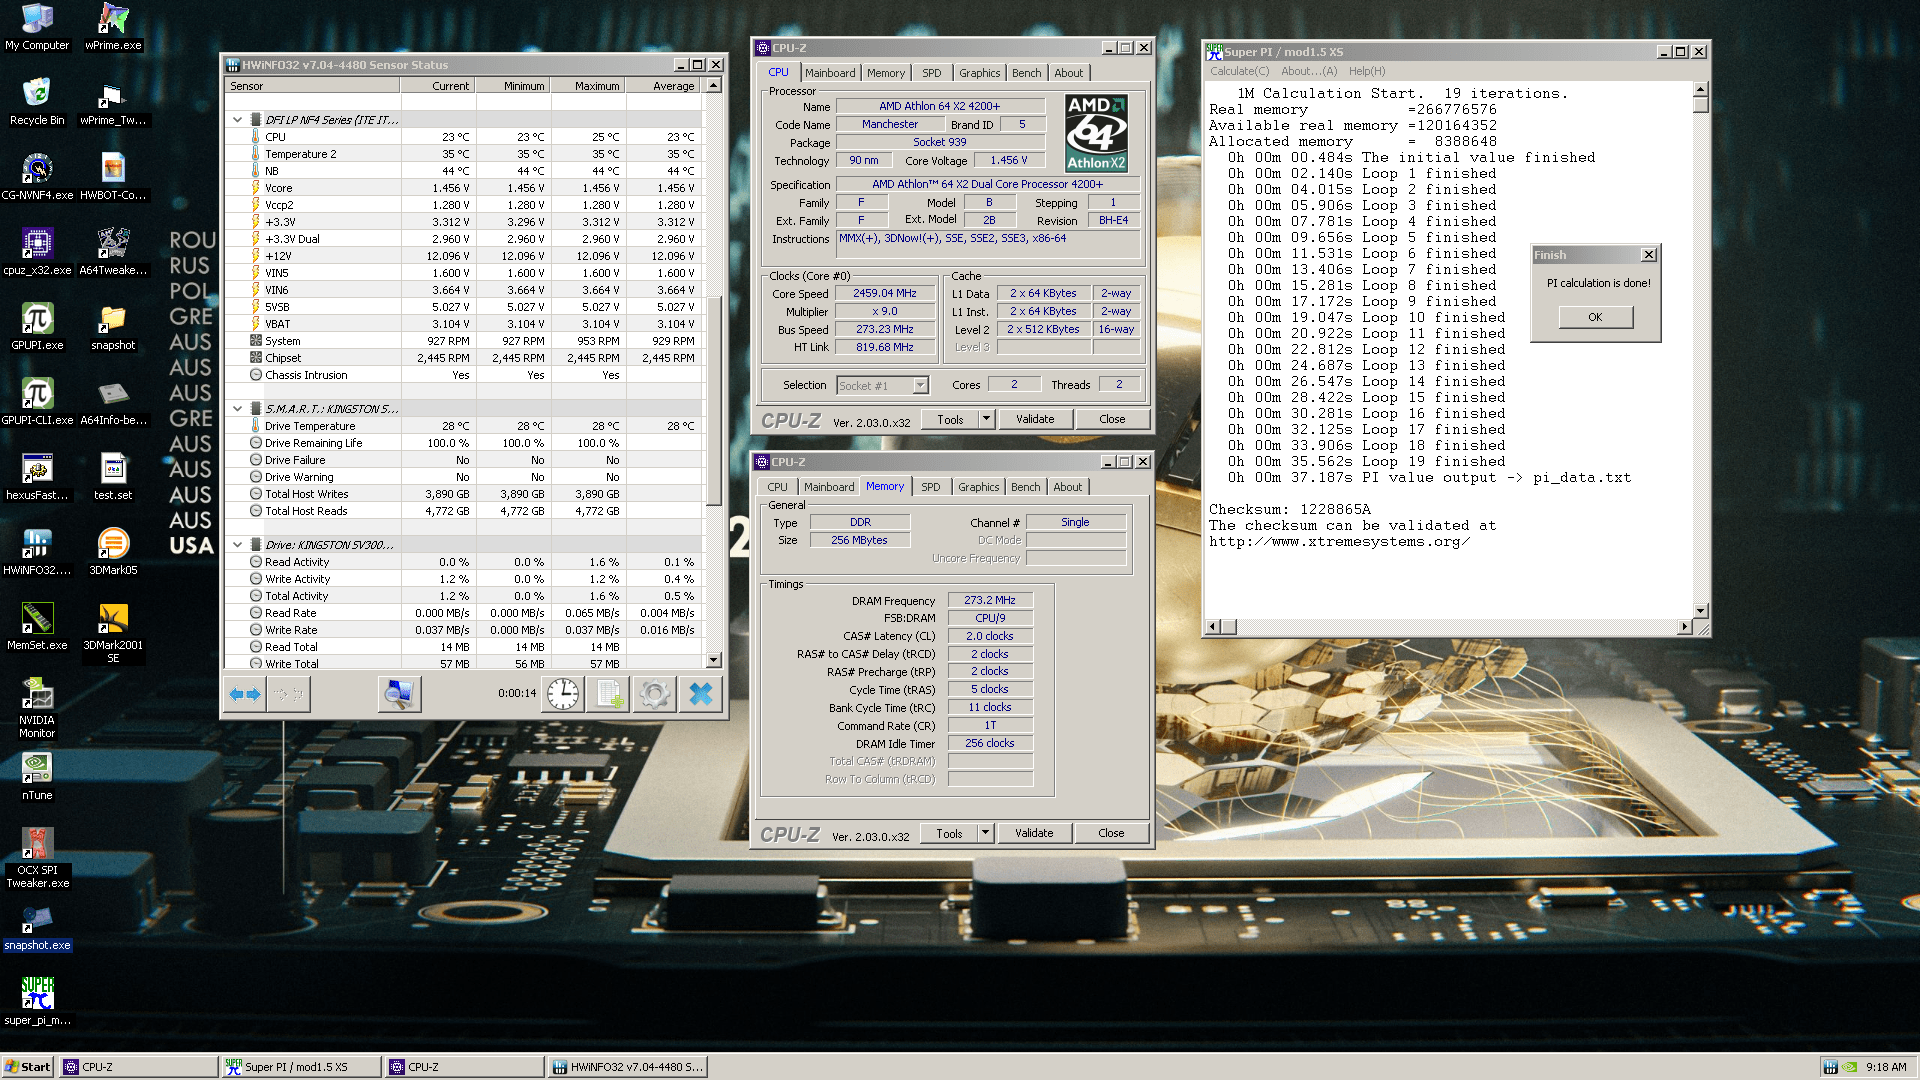The height and width of the screenshot is (1080, 1920).
Task: Open My Computer desktop icon
Action: (37, 27)
